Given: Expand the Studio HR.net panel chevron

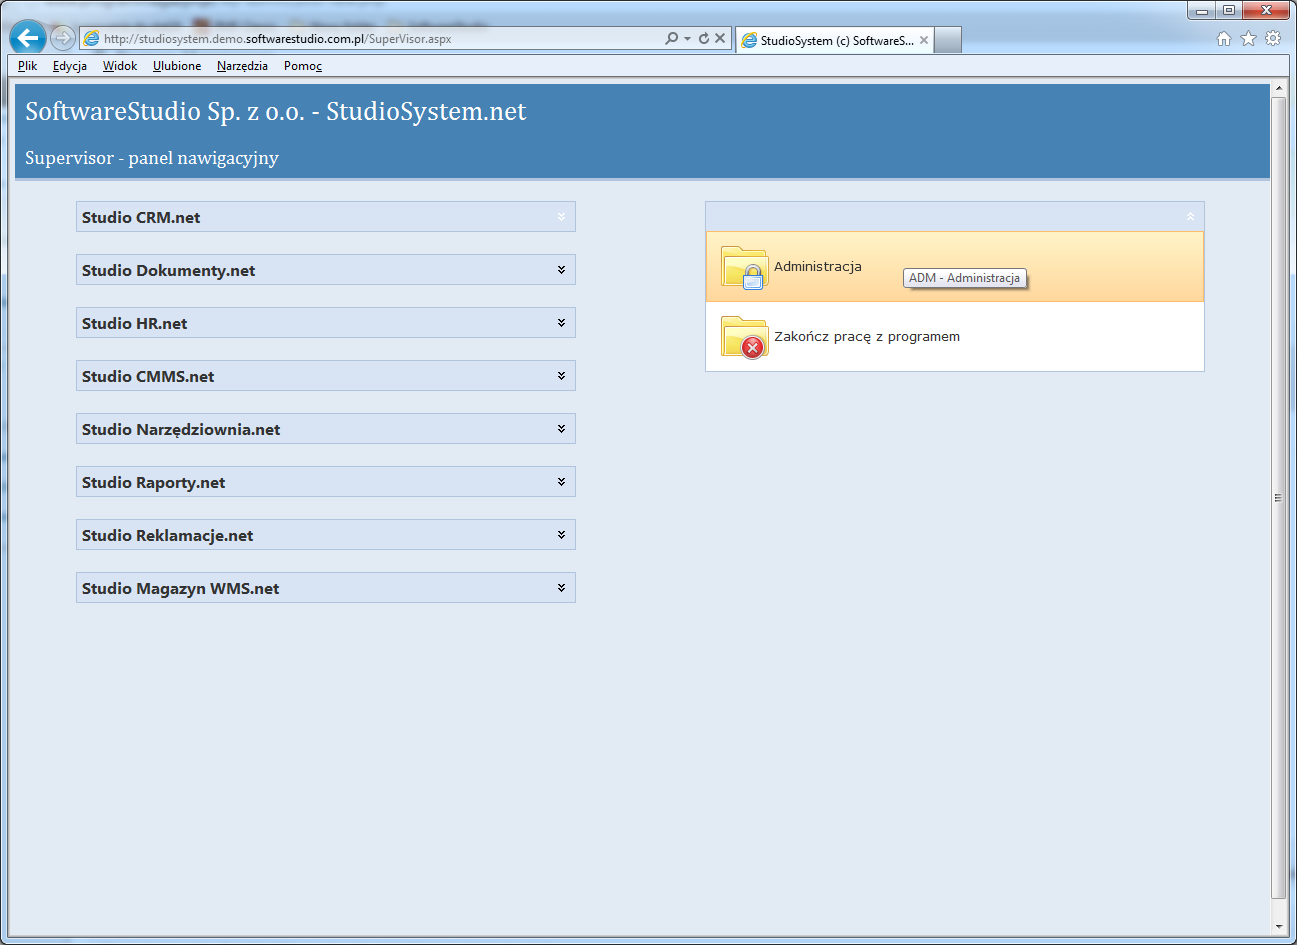Looking at the screenshot, I should point(561,323).
